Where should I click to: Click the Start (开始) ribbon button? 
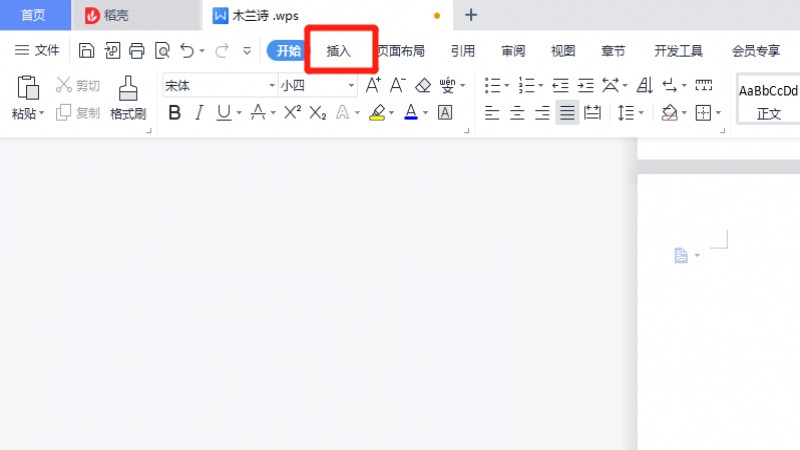point(288,51)
